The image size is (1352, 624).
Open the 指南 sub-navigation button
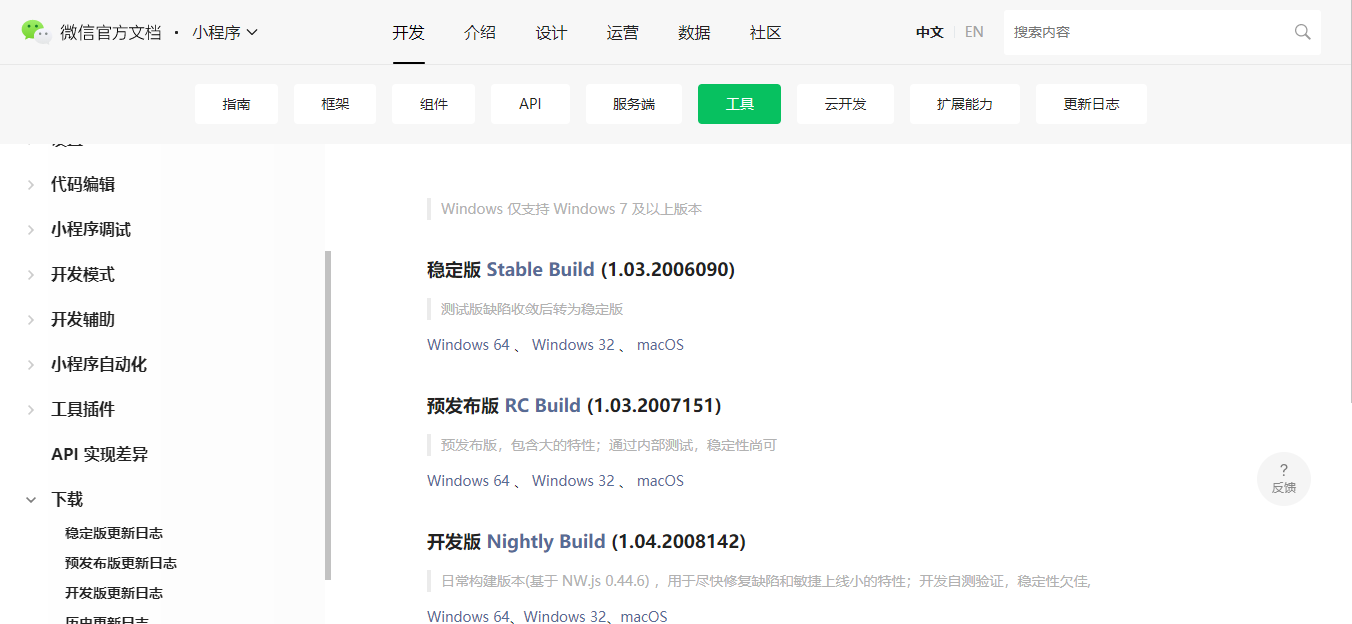pos(237,104)
